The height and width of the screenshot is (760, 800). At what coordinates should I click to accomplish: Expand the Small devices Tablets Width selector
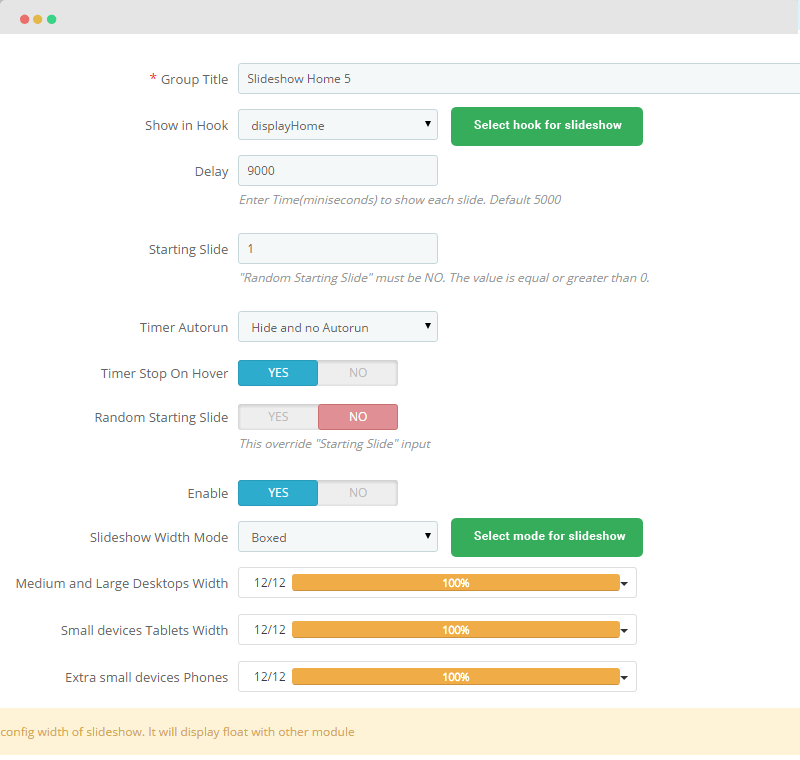point(437,629)
